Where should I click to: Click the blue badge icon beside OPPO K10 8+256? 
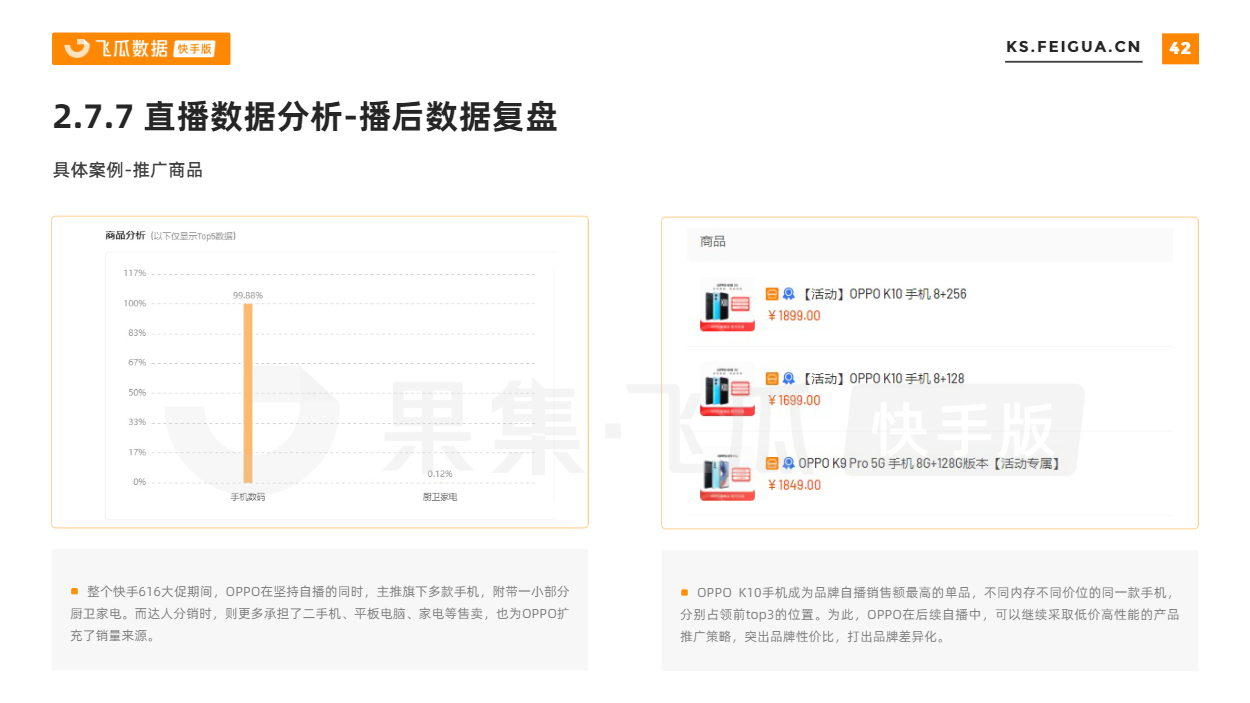(x=788, y=294)
